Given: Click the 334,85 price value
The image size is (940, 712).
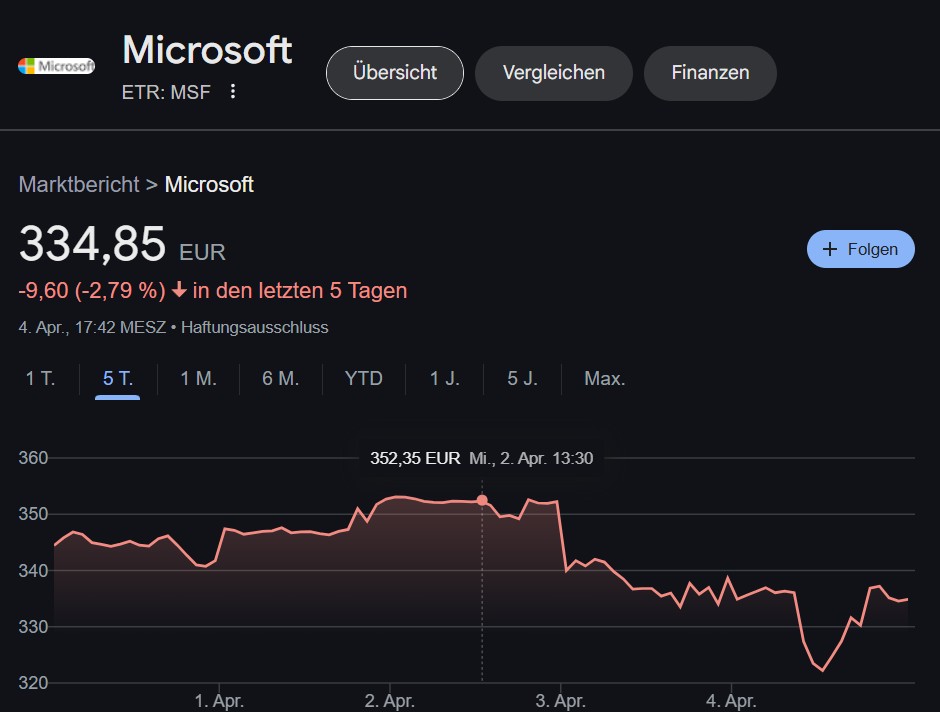Looking at the screenshot, I should [92, 244].
